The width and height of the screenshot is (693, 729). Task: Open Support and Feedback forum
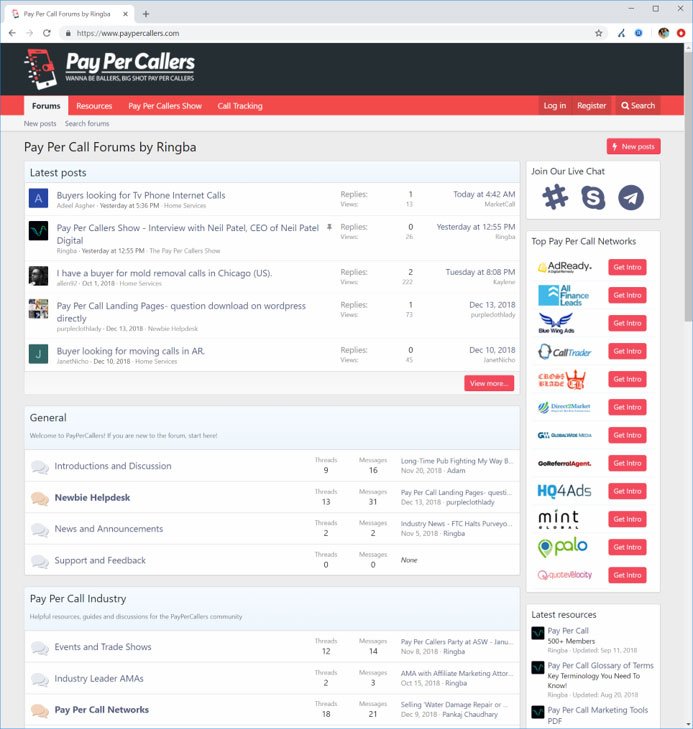[100, 560]
